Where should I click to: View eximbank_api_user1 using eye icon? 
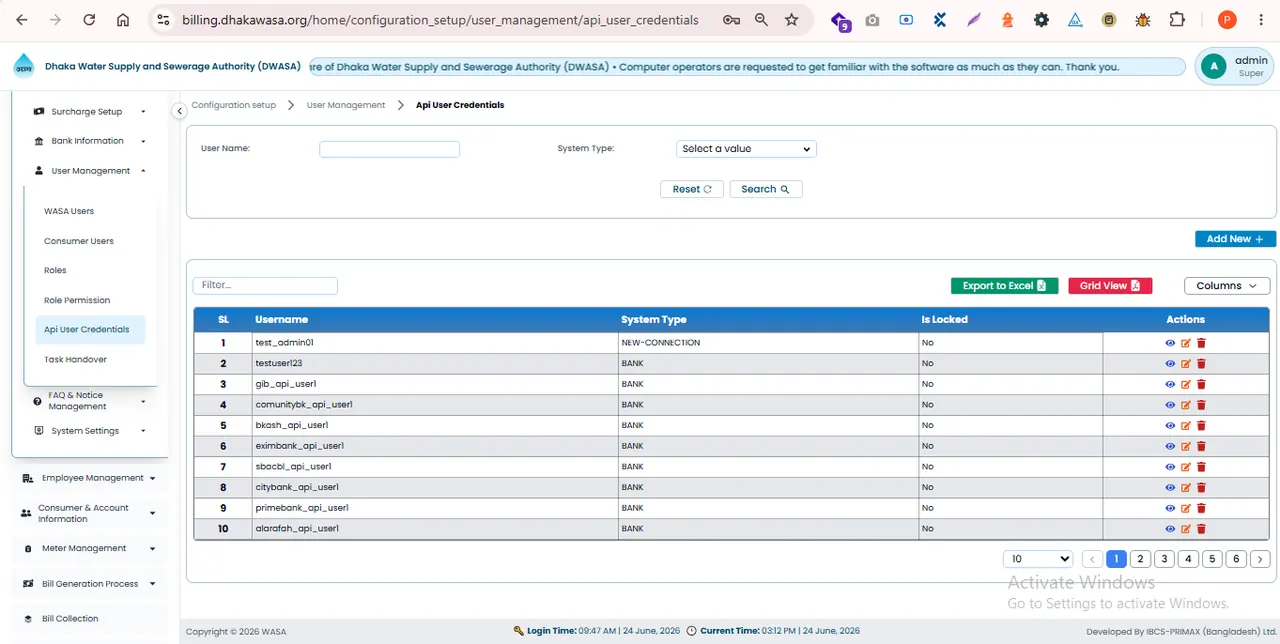(x=1170, y=446)
